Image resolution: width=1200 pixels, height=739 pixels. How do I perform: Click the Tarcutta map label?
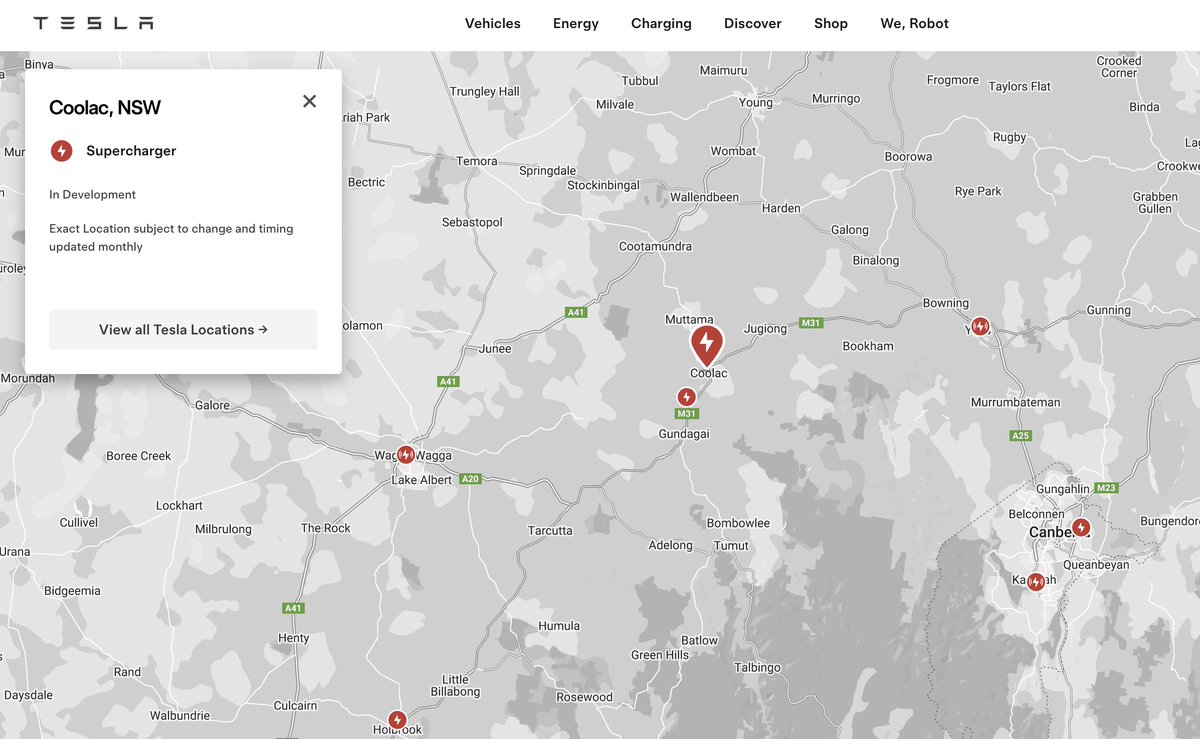coord(550,530)
